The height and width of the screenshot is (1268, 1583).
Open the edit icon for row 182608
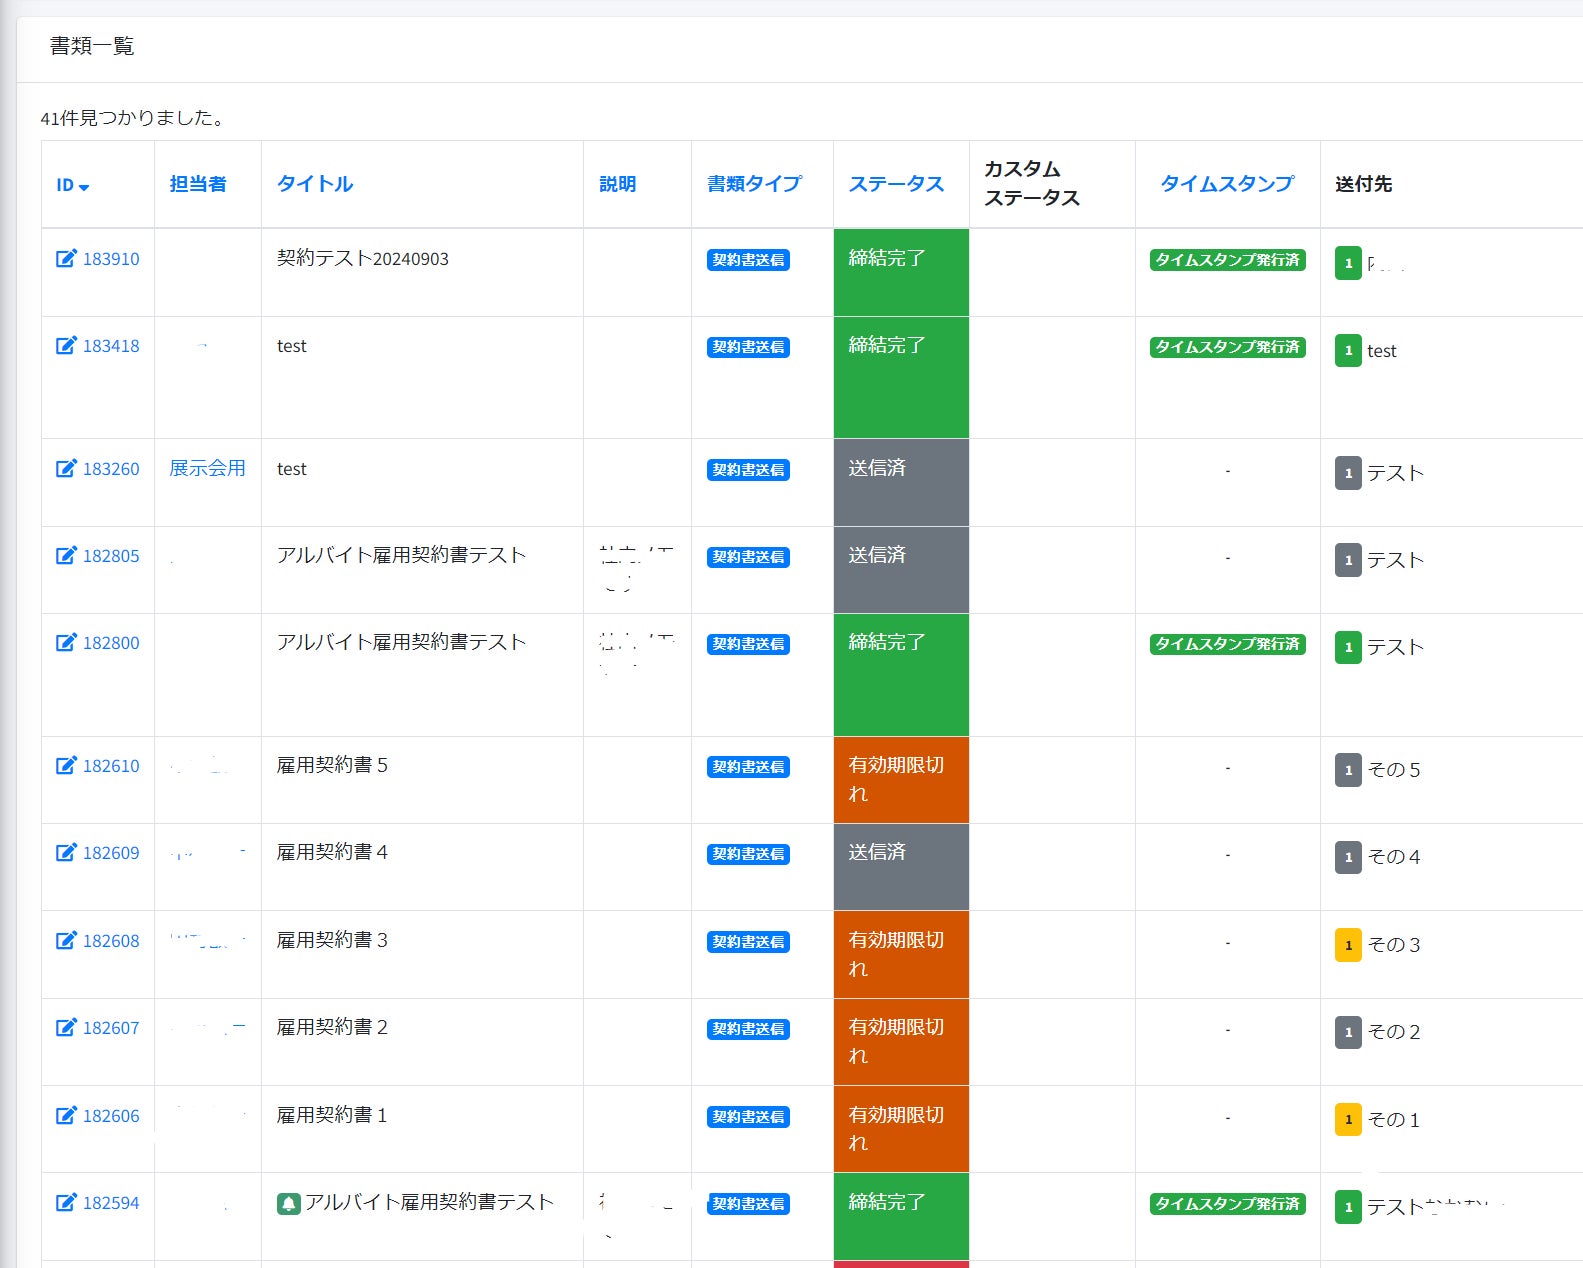[x=66, y=941]
